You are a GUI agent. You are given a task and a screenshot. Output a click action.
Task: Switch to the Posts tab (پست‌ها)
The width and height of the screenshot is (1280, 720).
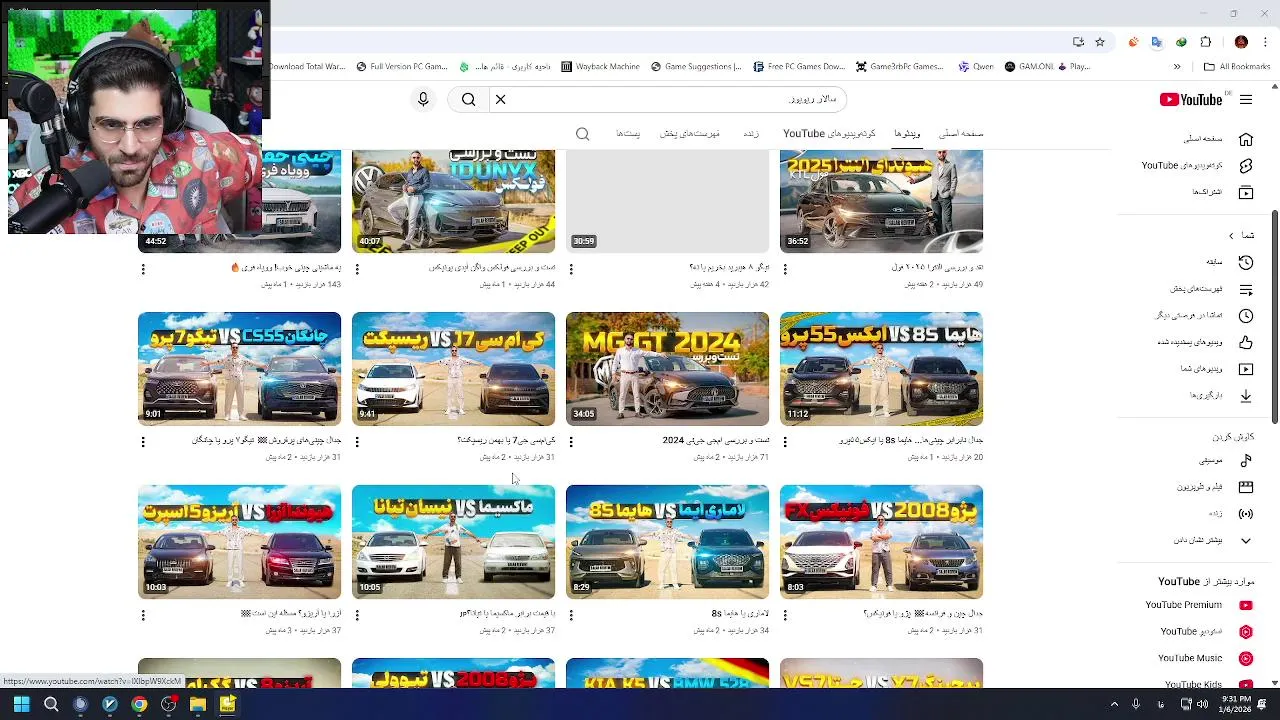click(x=628, y=134)
